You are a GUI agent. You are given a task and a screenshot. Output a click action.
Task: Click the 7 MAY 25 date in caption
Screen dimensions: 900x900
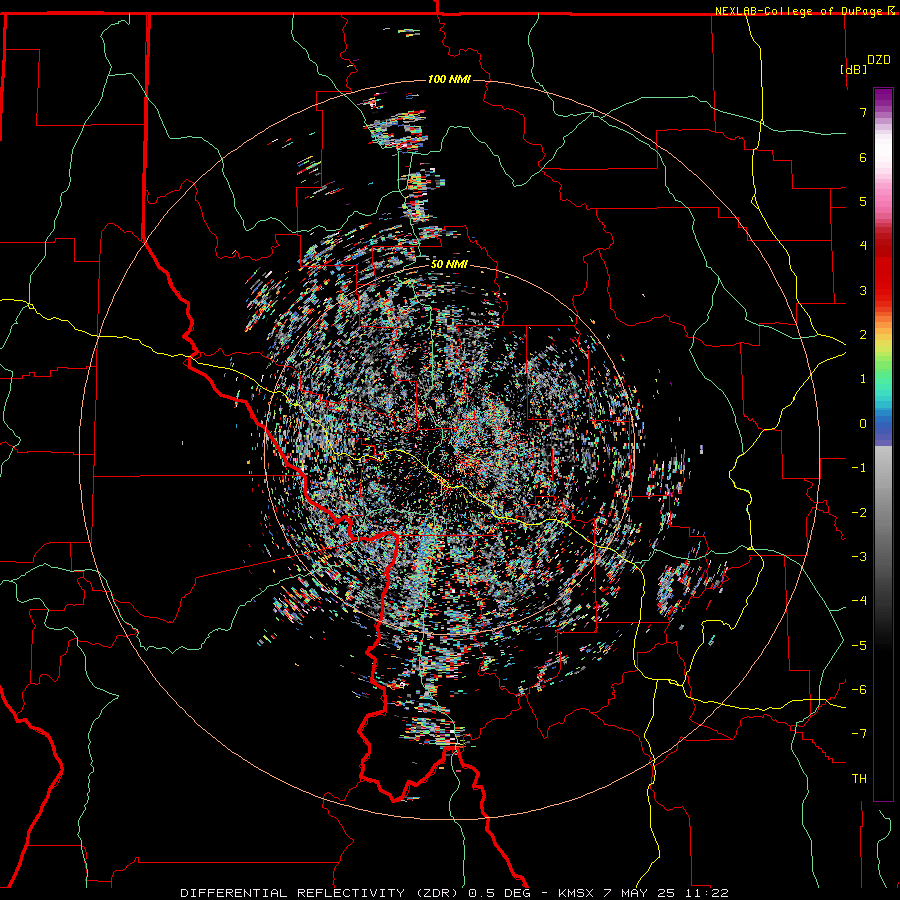pyautogui.click(x=638, y=893)
